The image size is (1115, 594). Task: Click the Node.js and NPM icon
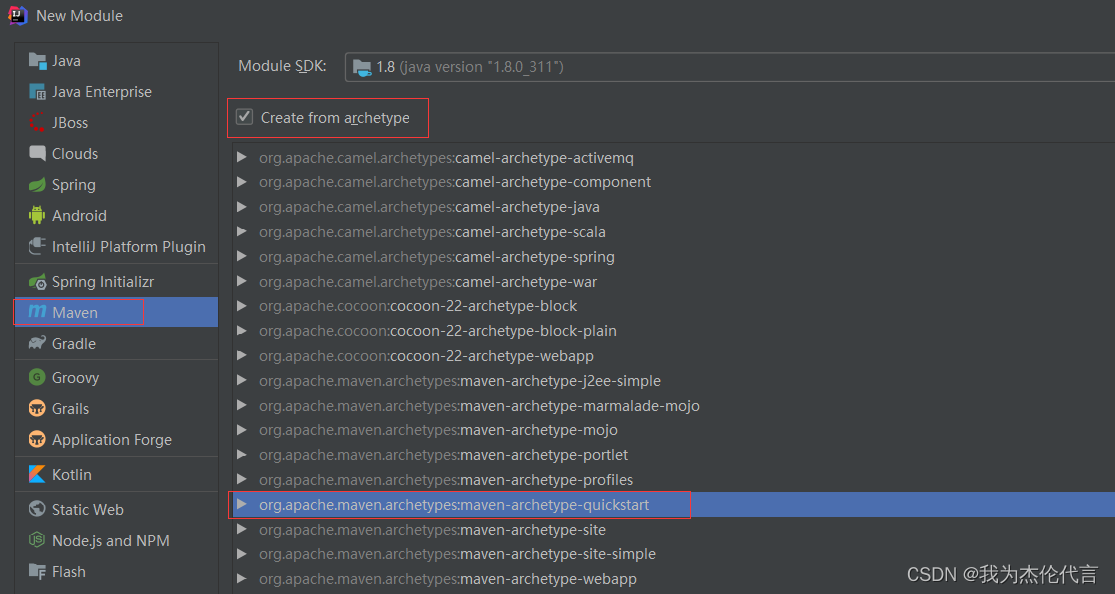tap(37, 541)
